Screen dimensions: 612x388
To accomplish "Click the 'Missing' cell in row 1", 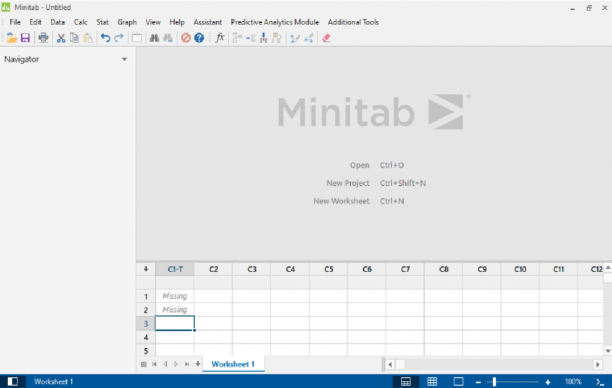I will click(x=175, y=296).
